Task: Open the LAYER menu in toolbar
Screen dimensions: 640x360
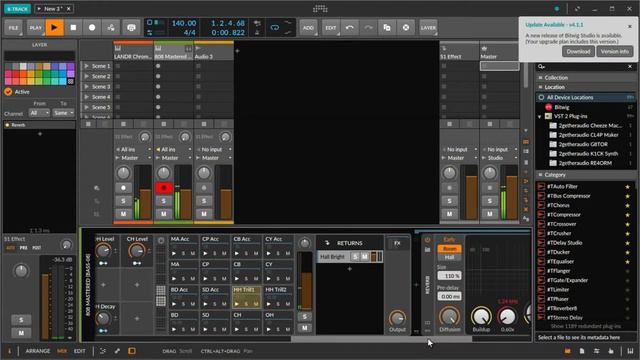Action: click(x=428, y=27)
